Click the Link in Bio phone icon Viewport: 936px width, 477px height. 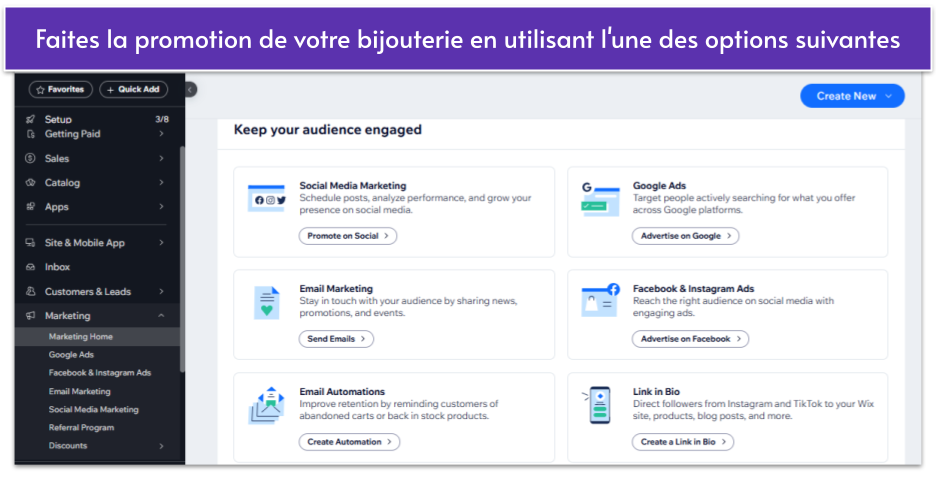pos(599,405)
